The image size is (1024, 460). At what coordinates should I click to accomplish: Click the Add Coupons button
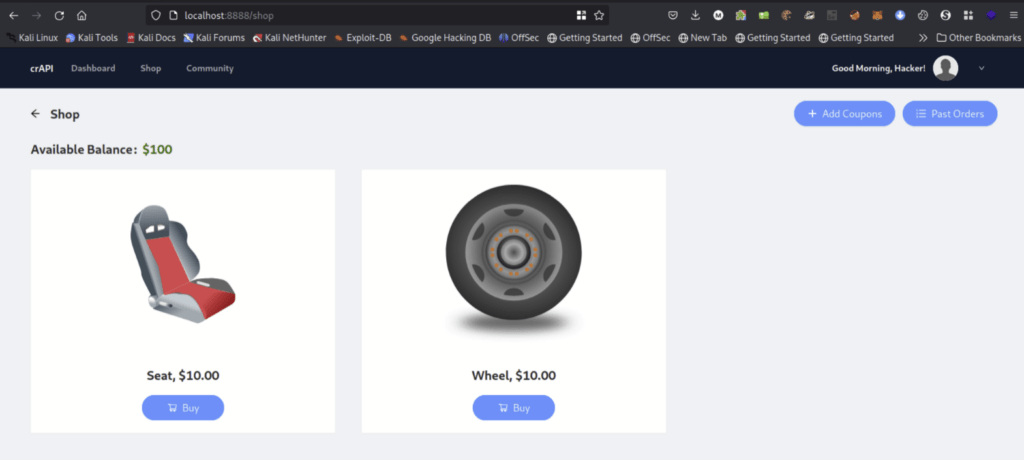[x=844, y=114]
